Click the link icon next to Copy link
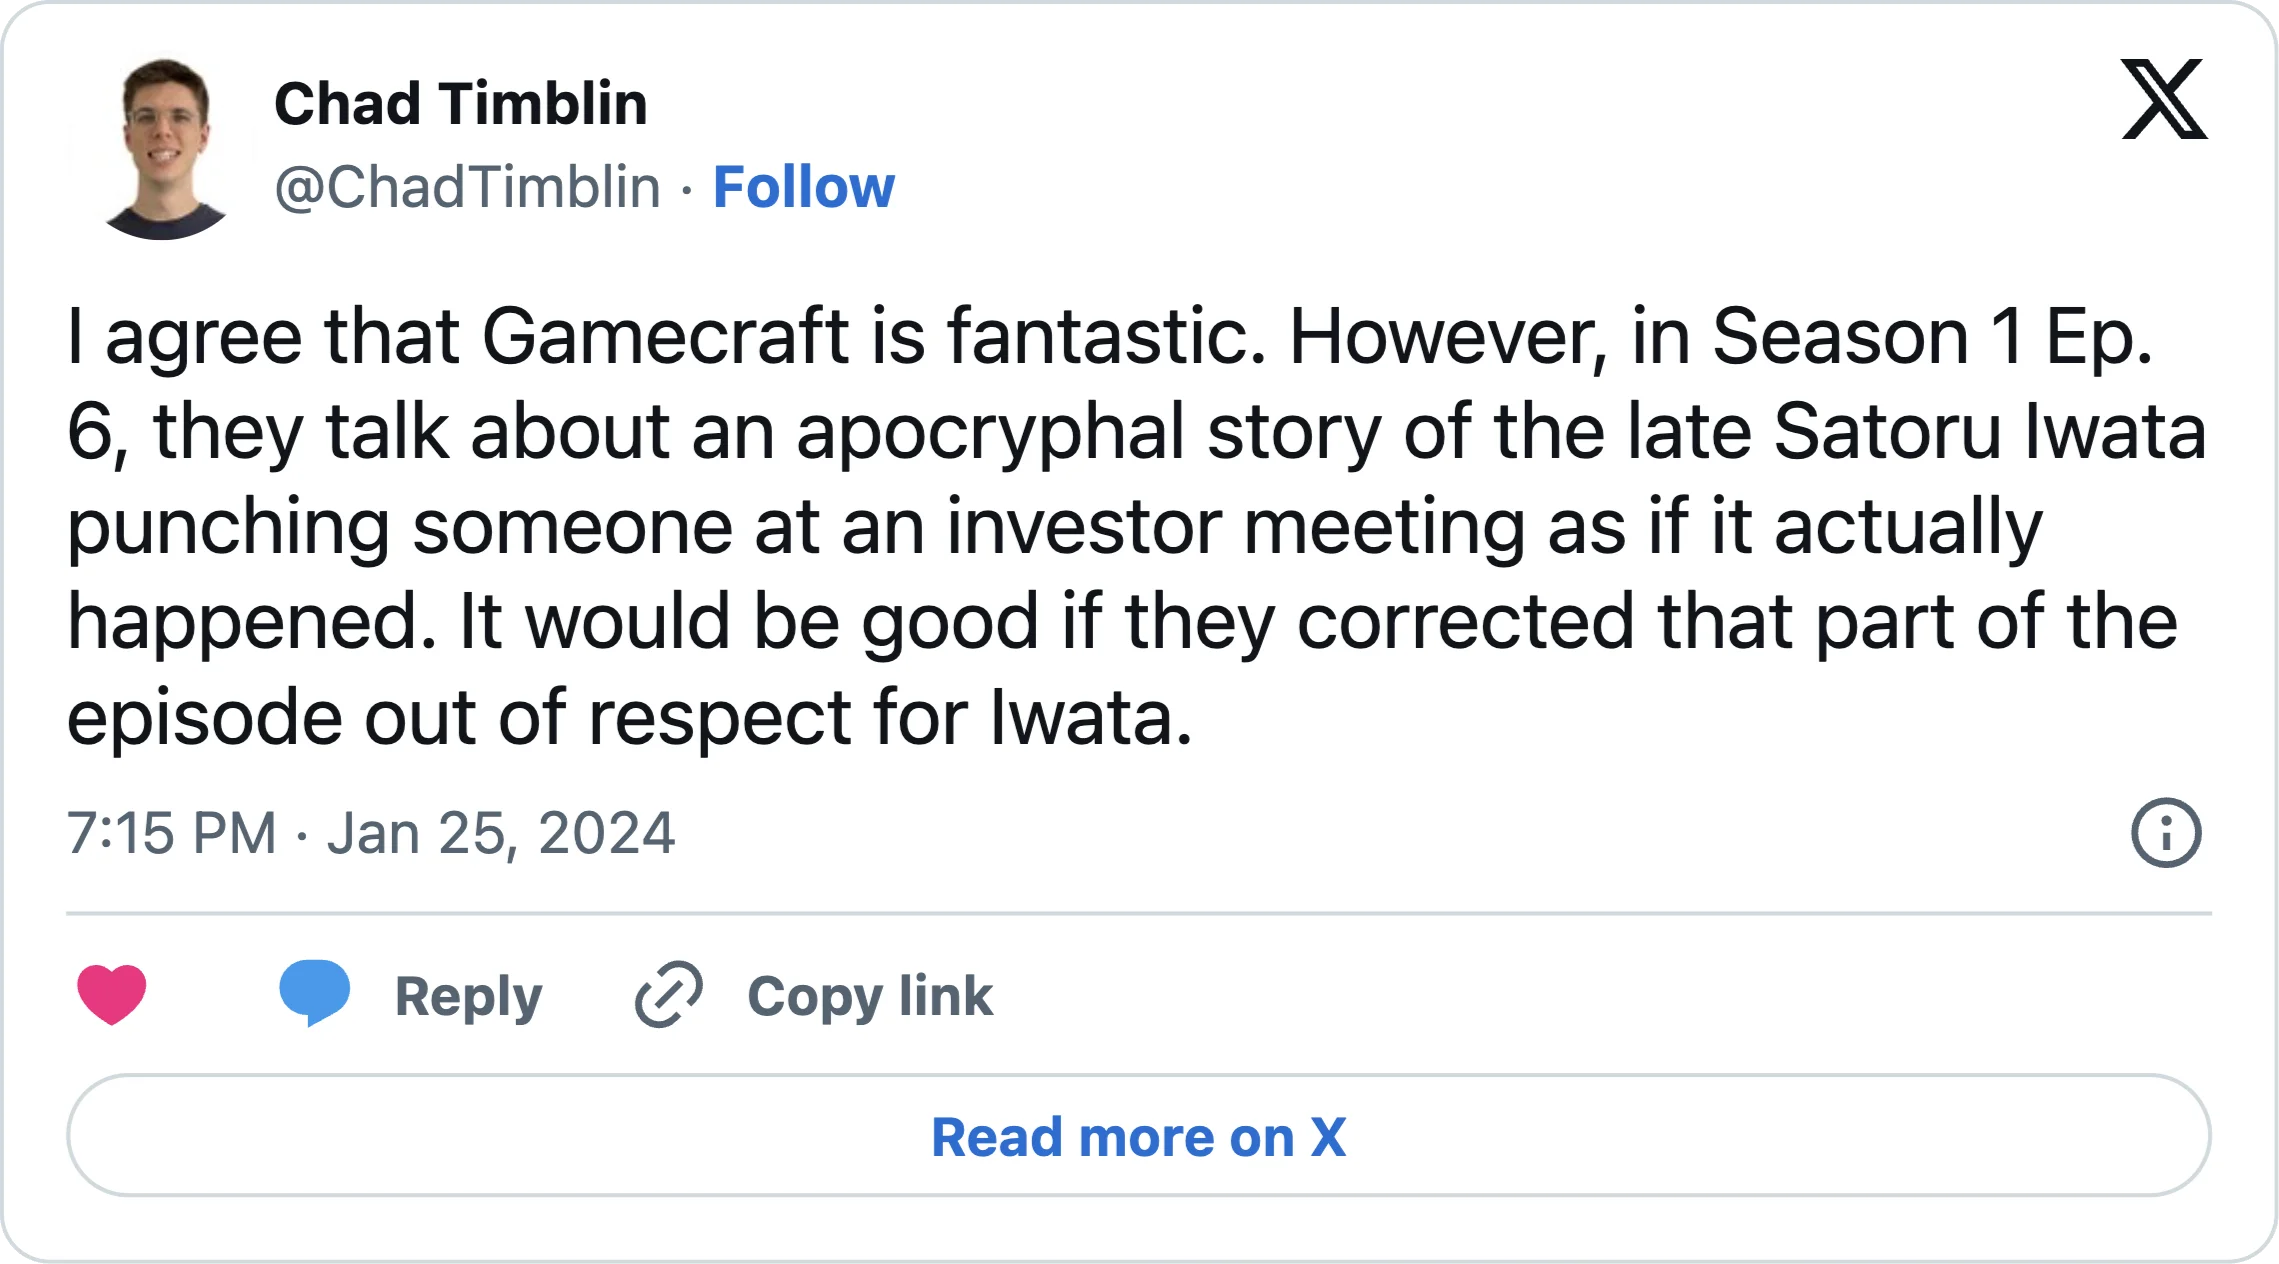The image size is (2279, 1264). [x=668, y=994]
